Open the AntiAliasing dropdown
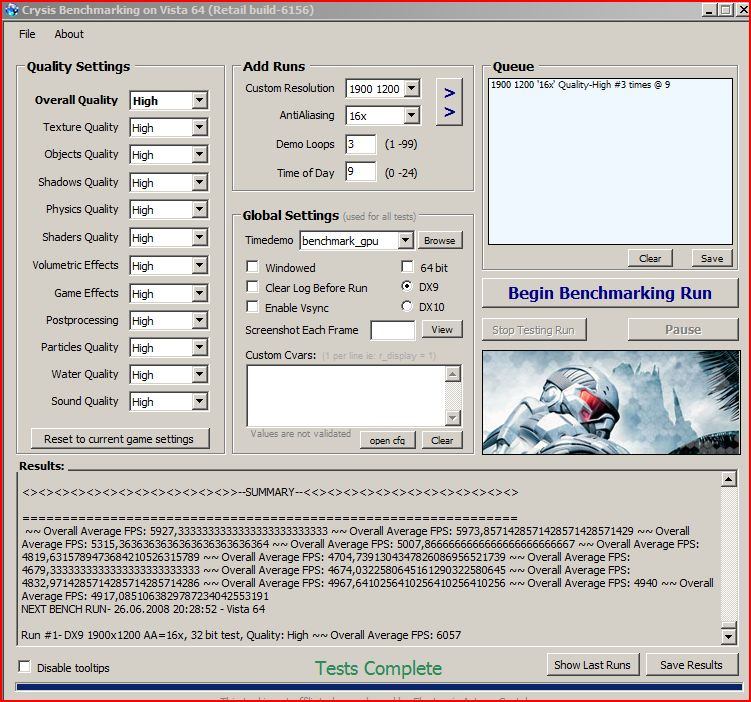This screenshot has width=751, height=702. (x=411, y=115)
